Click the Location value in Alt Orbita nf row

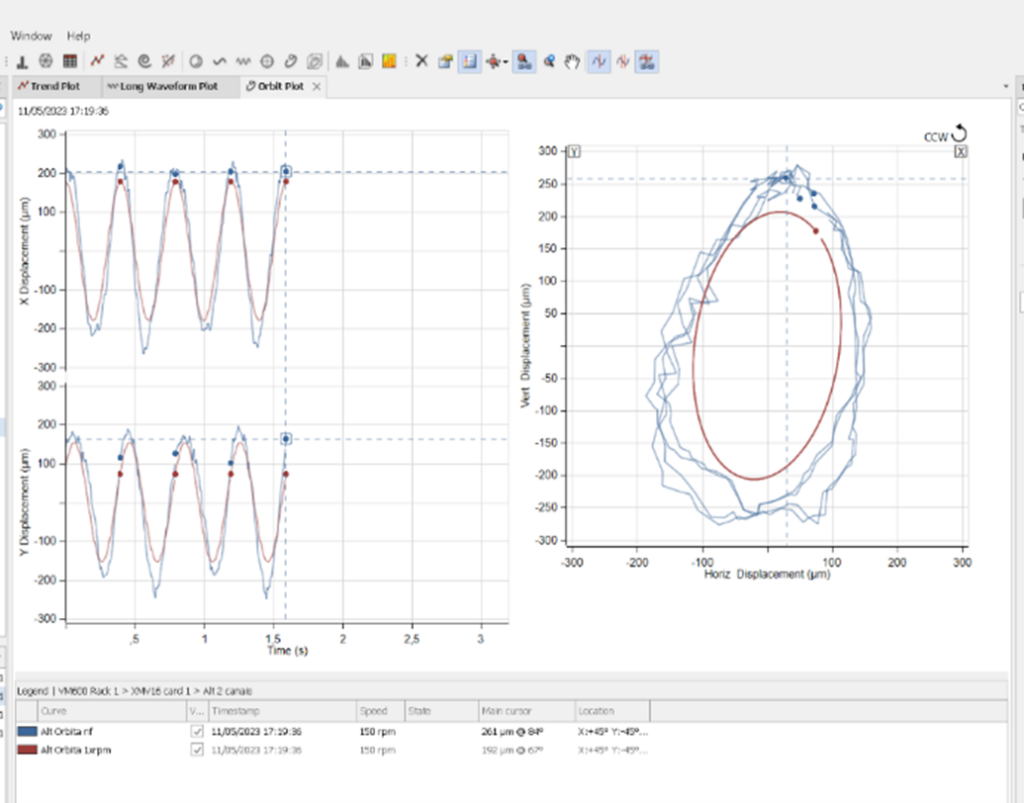(x=613, y=731)
